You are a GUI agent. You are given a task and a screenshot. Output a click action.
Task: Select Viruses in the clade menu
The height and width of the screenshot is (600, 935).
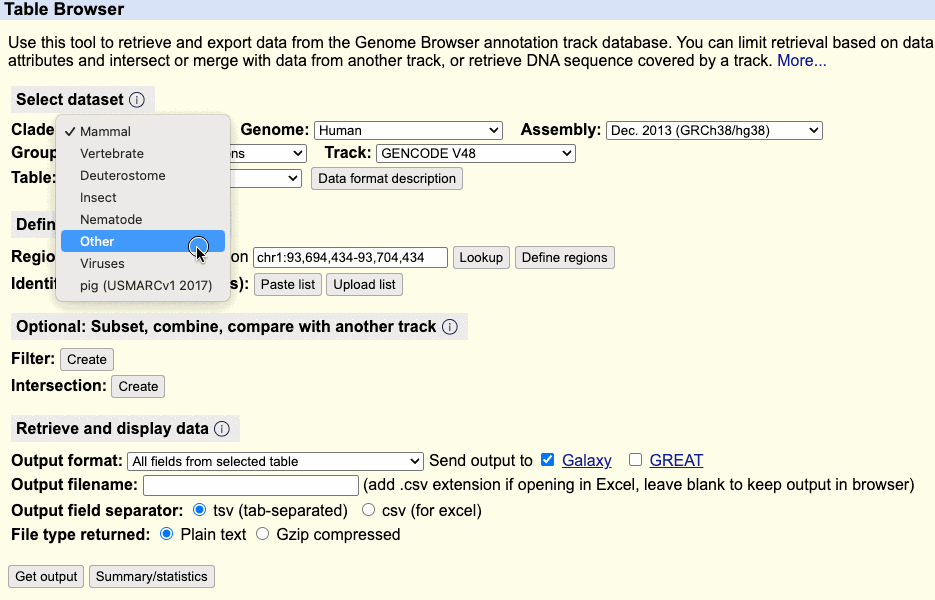point(103,263)
